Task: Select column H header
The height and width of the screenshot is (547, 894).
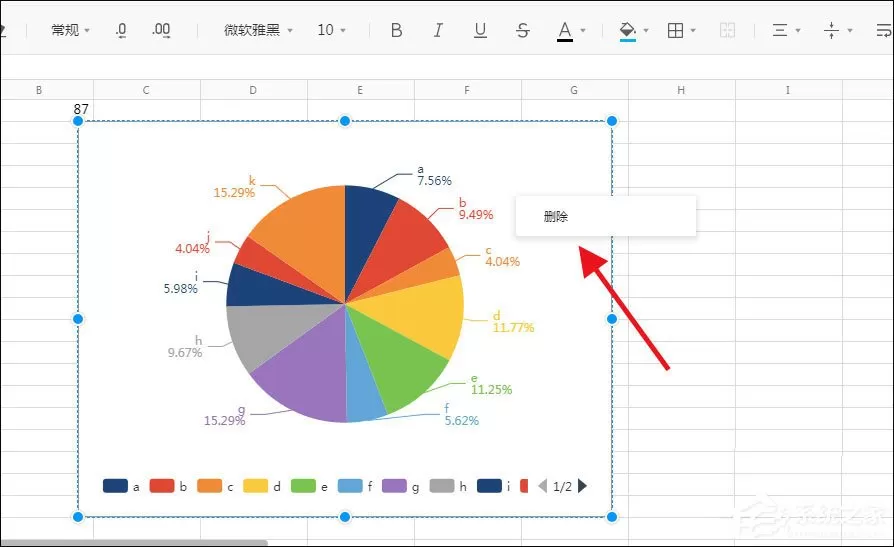Action: tap(681, 90)
